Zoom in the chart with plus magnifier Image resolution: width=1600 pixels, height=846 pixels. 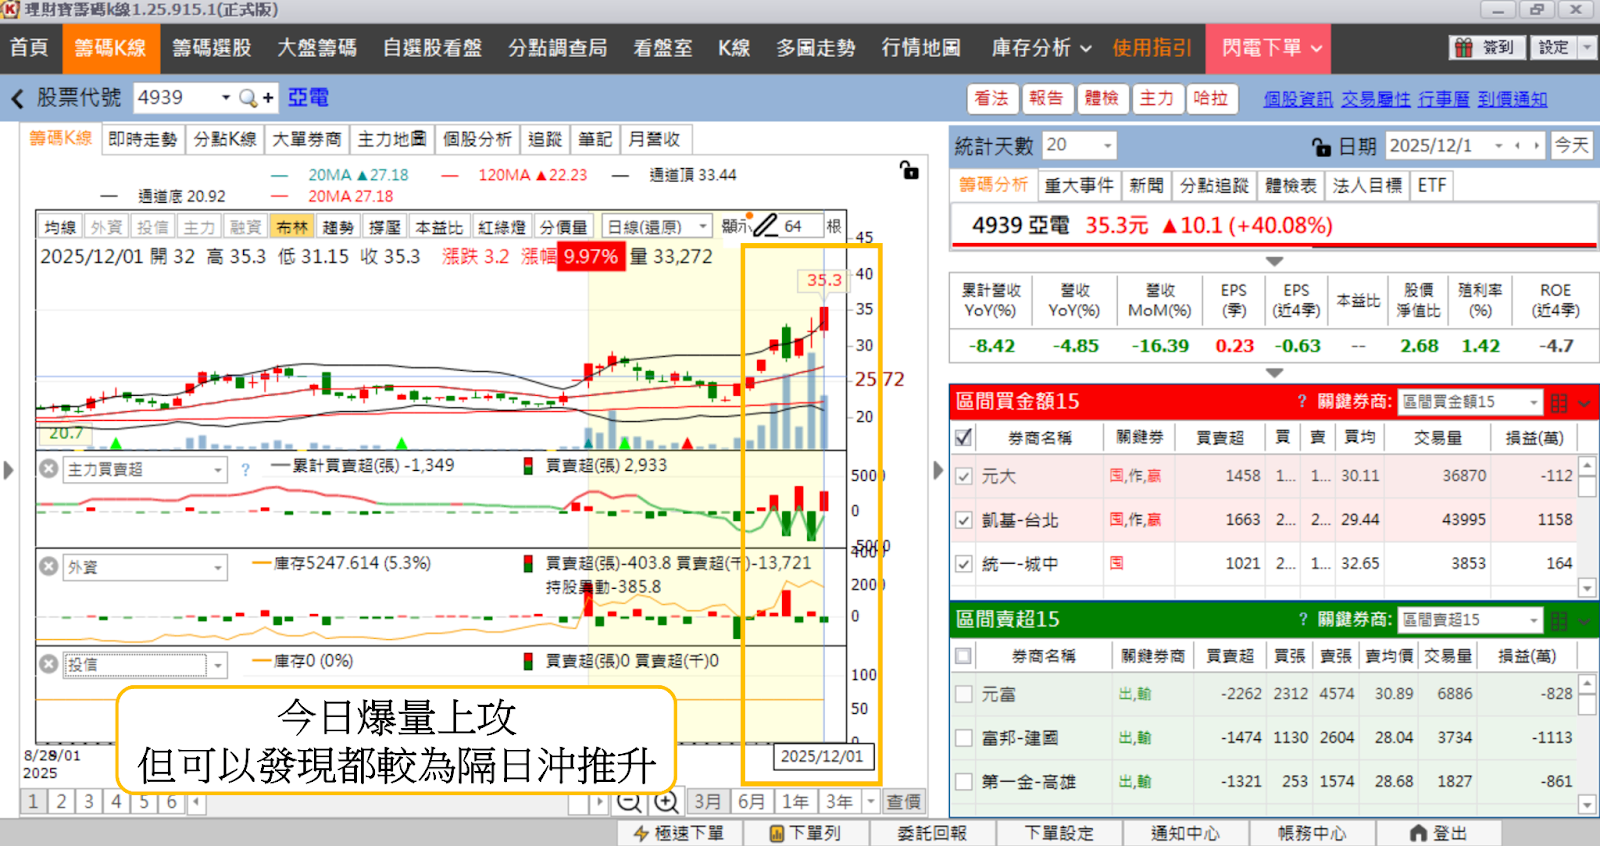[667, 802]
